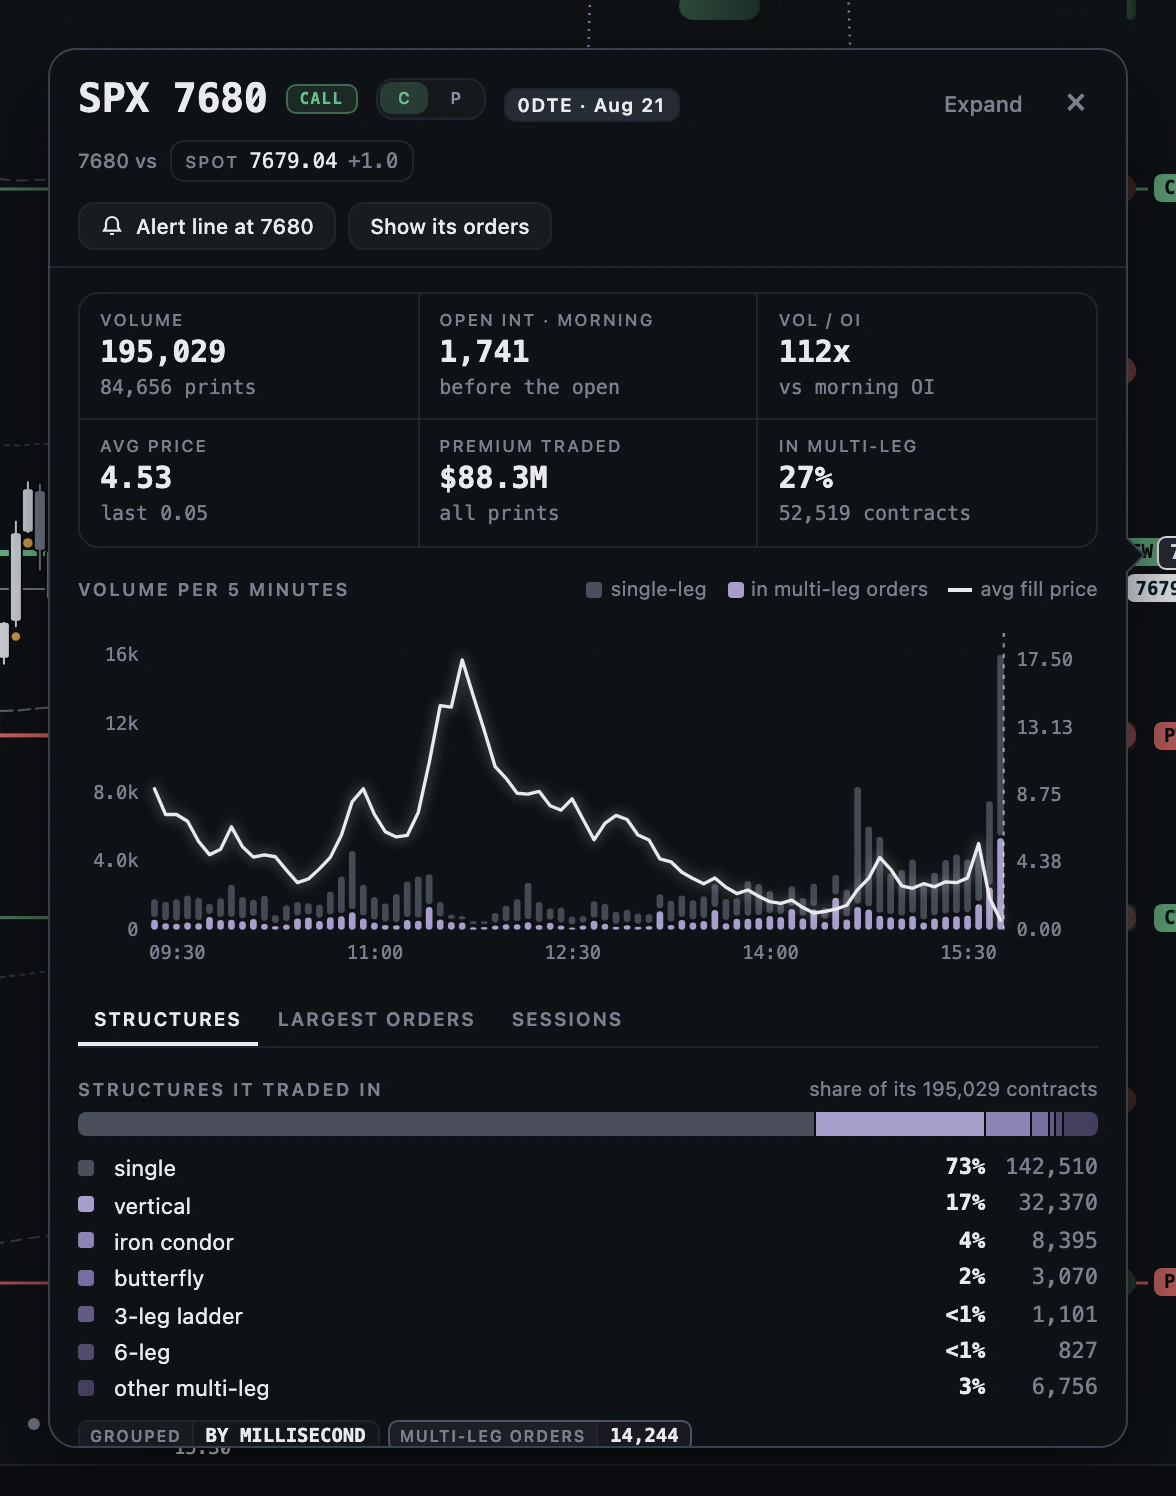Close the SPX 7680 detail panel
The height and width of the screenshot is (1496, 1176).
coord(1076,103)
